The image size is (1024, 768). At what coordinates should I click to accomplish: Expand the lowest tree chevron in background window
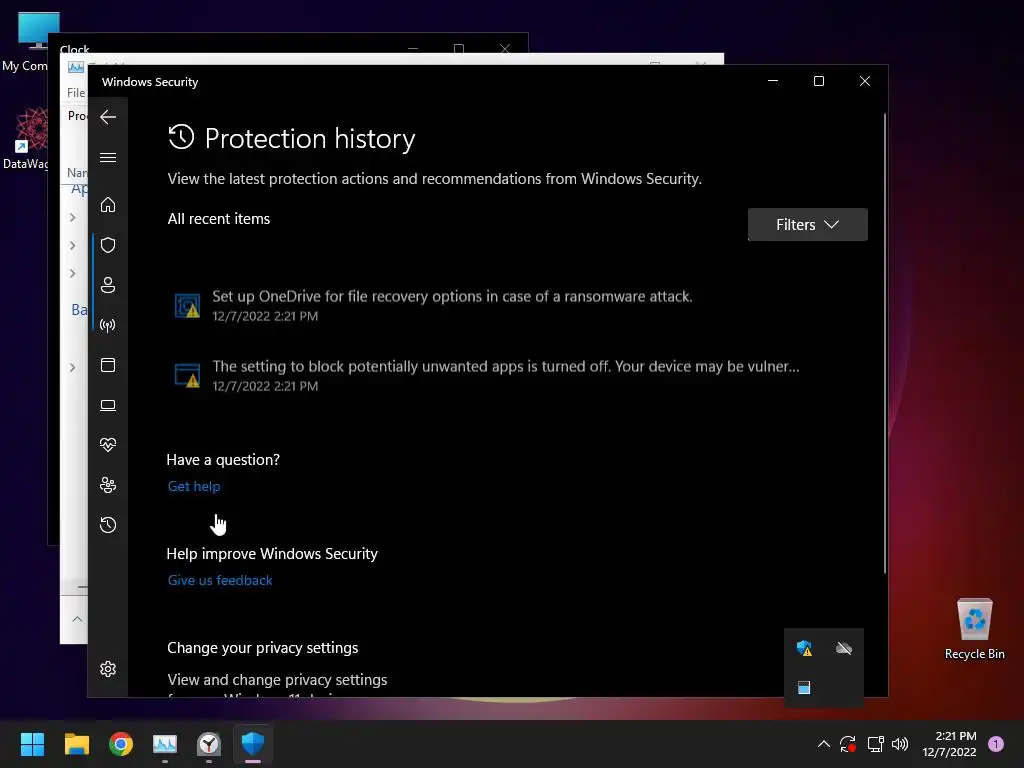pos(72,367)
